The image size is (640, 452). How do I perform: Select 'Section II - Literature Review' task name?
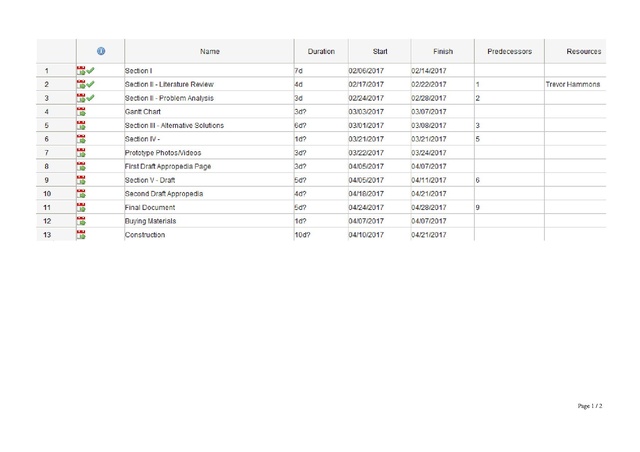tap(169, 84)
